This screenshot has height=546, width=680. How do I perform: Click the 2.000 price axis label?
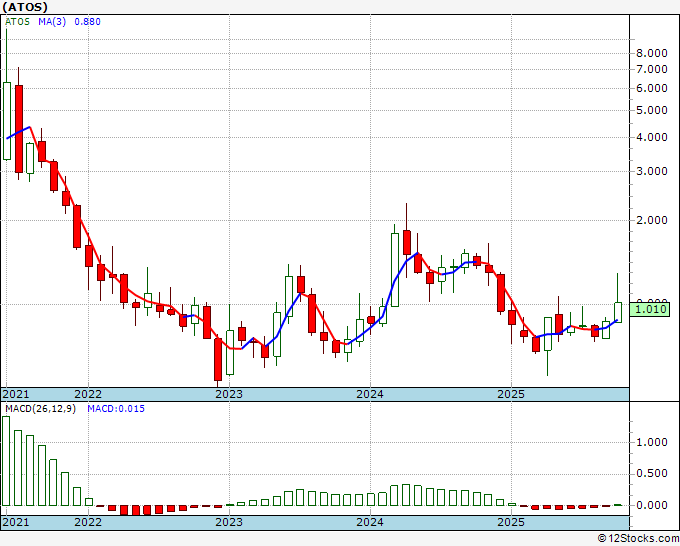point(651,220)
